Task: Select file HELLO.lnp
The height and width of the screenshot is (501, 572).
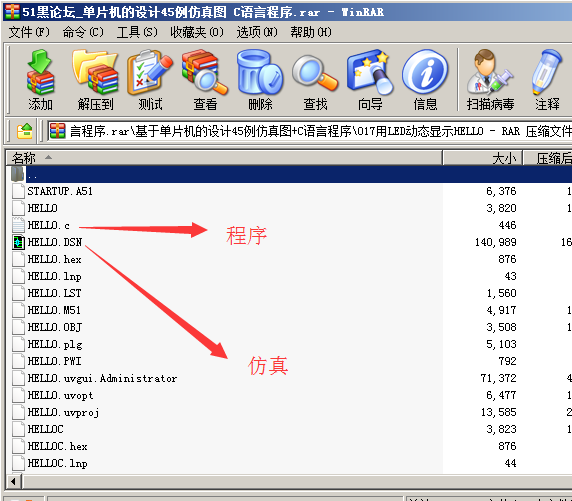Action: (x=54, y=276)
